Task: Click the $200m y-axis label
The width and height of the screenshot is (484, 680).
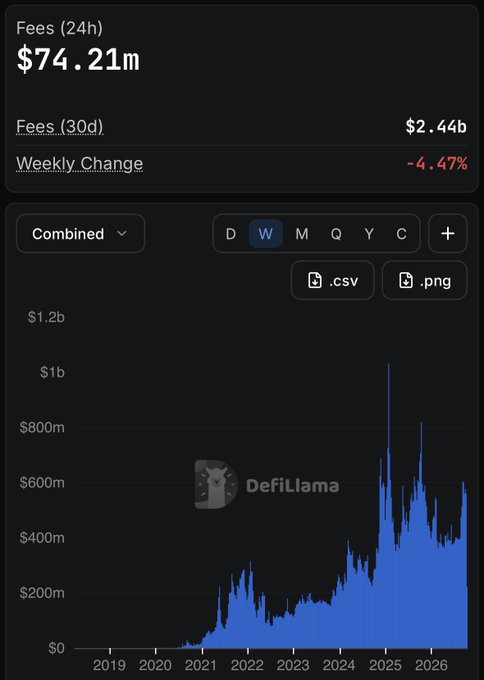Action: point(42,593)
